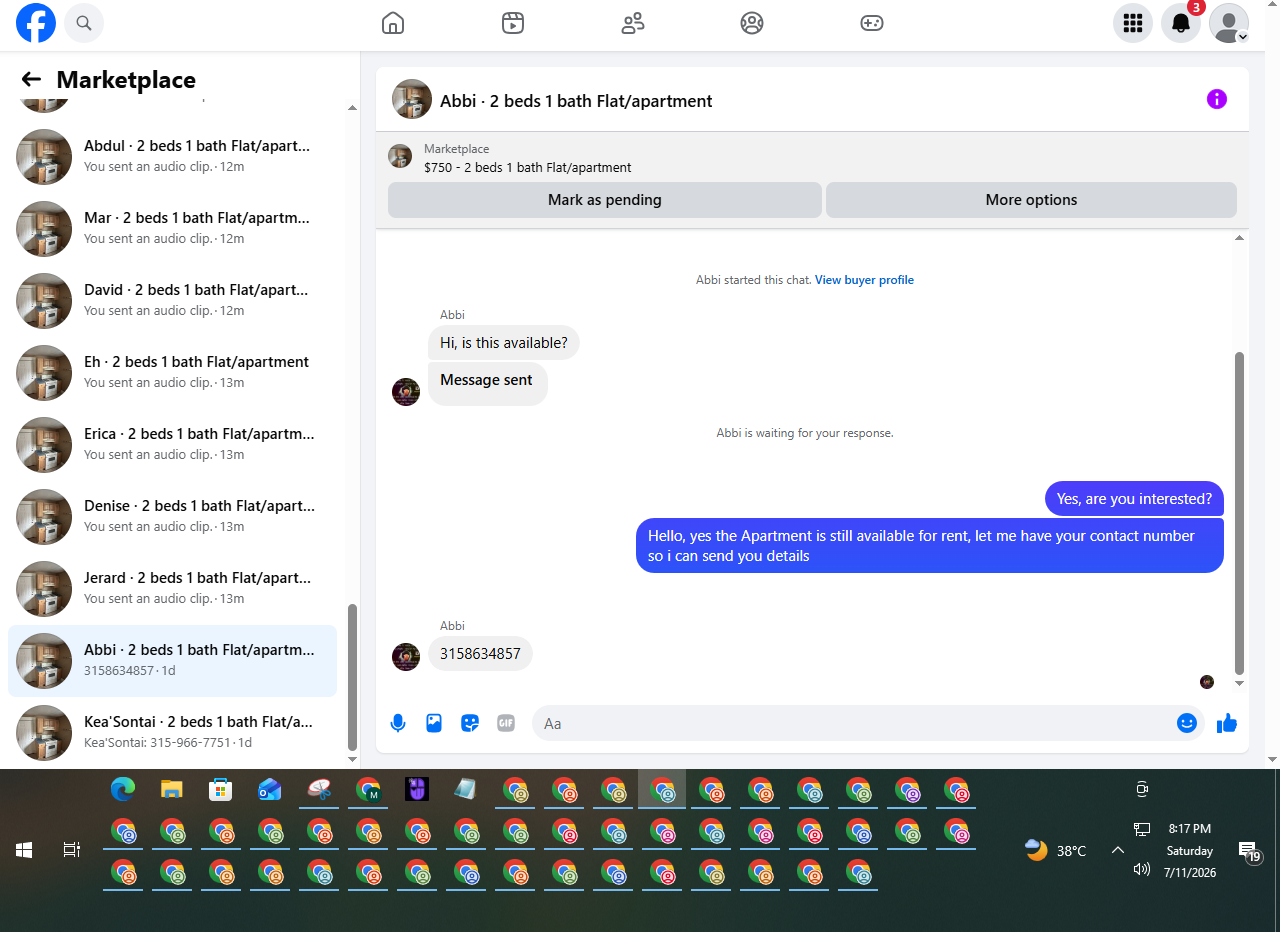The height and width of the screenshot is (932, 1280).
Task: Open the Facebook menu grid icon
Action: [x=1133, y=23]
